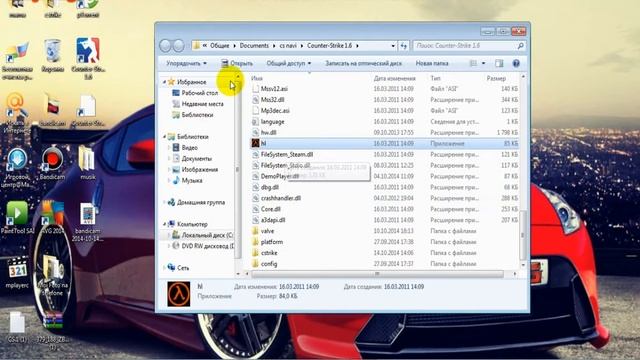Open the Упорядочить dropdown menu

pyautogui.click(x=186, y=63)
